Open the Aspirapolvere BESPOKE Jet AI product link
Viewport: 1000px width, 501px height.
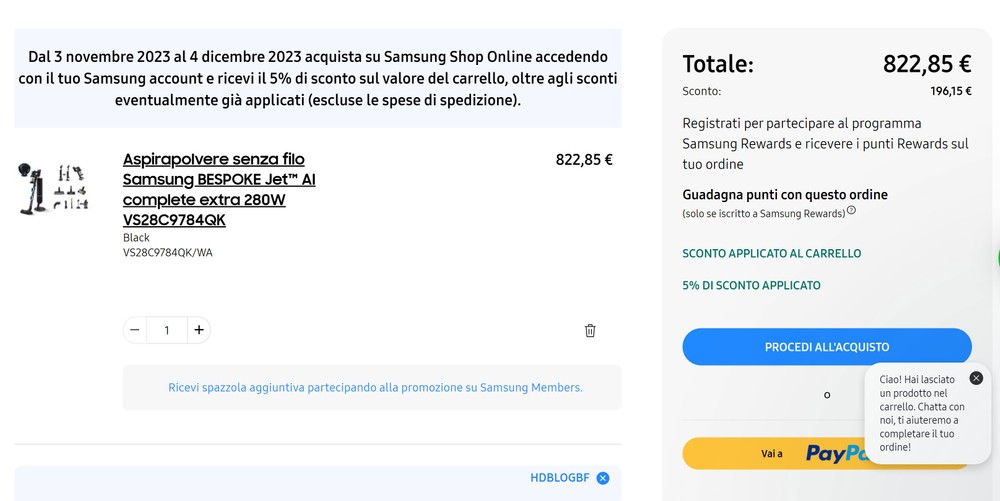click(219, 189)
